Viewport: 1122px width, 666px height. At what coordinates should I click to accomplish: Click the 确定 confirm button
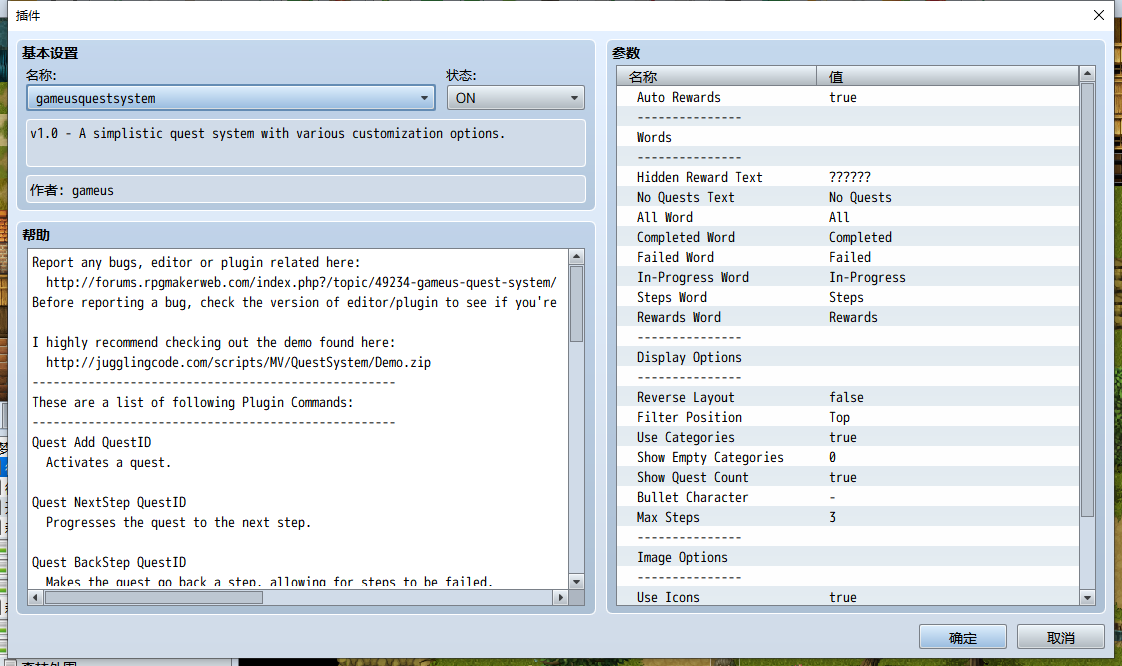pos(962,637)
